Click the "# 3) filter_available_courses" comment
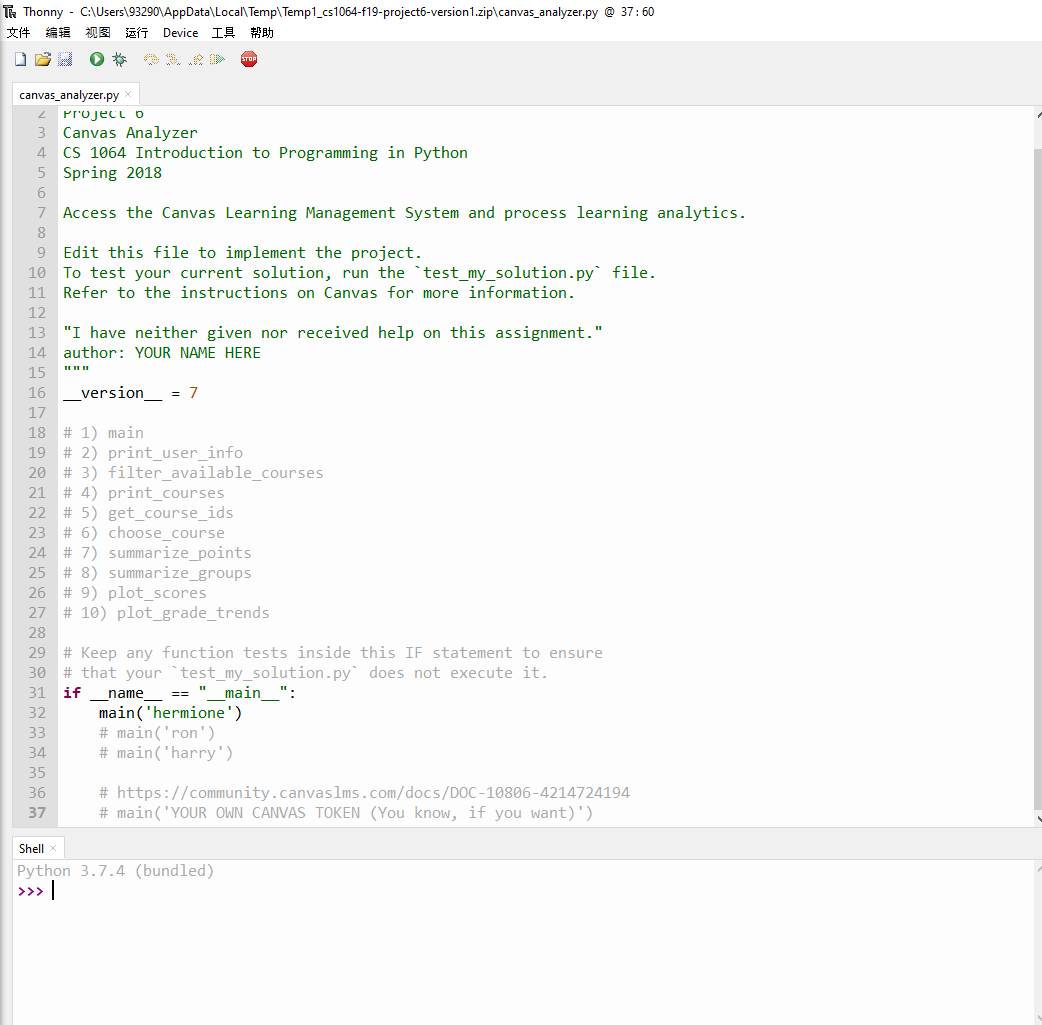 point(193,473)
